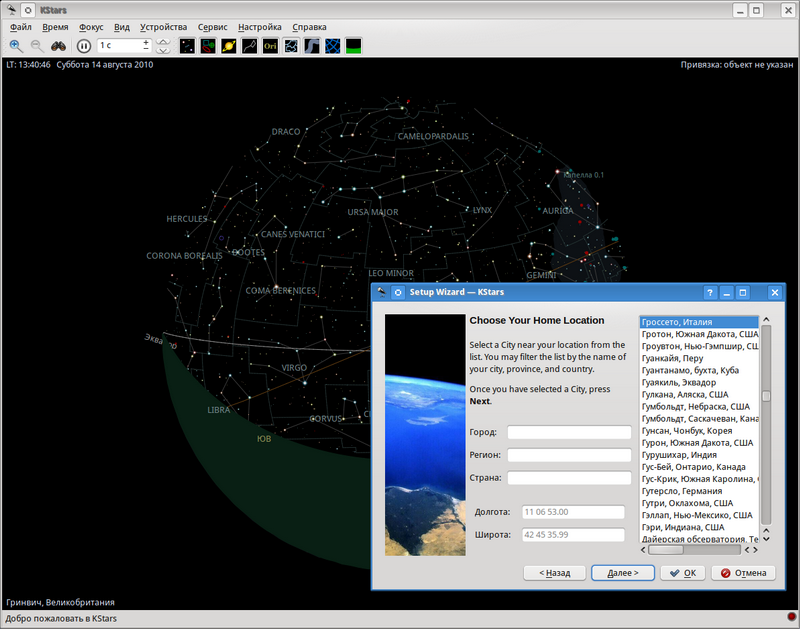Select Гумбольдт, Небраска, США
Viewport: 800px width, 629px height.
point(699,407)
